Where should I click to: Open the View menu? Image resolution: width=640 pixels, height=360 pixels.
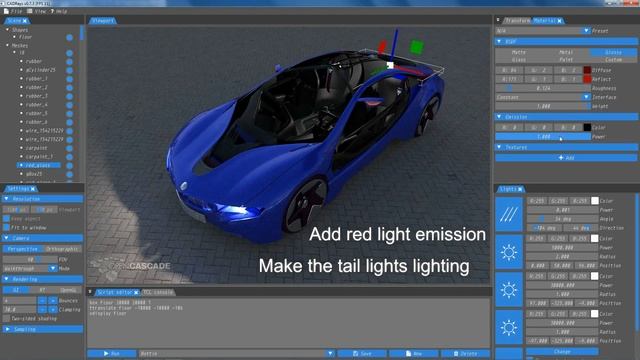pyautogui.click(x=36, y=11)
